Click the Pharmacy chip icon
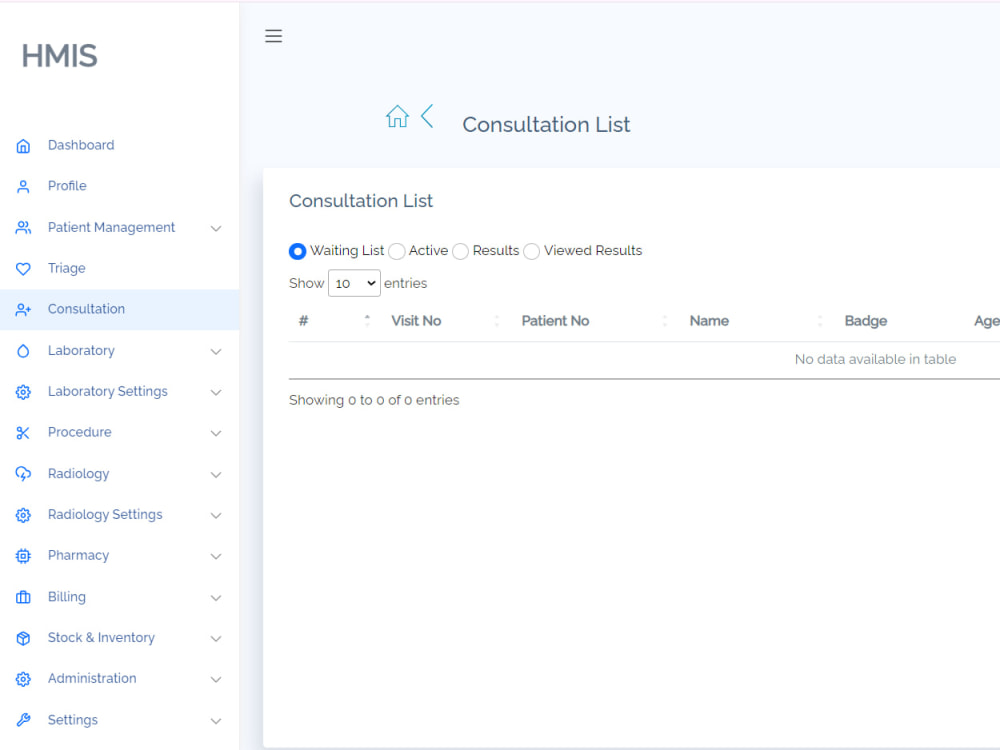The width and height of the screenshot is (1000, 750). pyautogui.click(x=23, y=556)
